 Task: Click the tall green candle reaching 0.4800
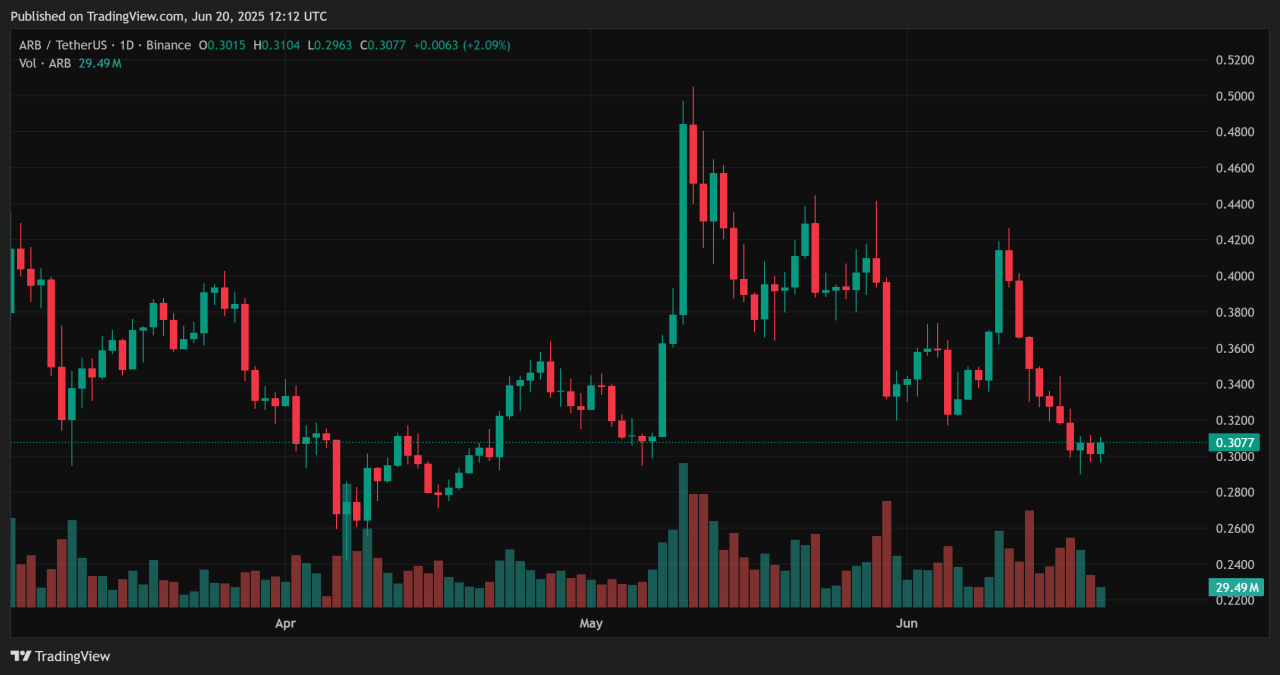683,218
